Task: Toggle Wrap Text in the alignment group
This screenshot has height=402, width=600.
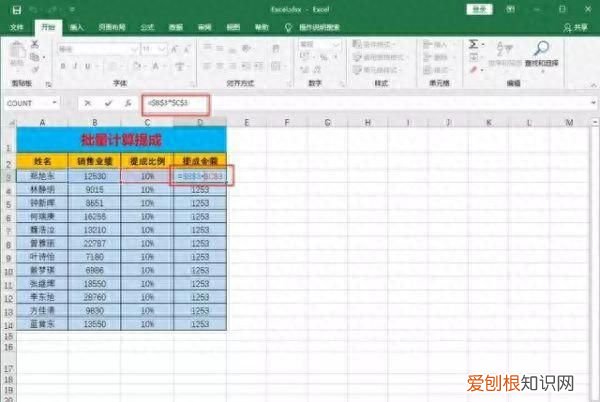Action: point(276,48)
